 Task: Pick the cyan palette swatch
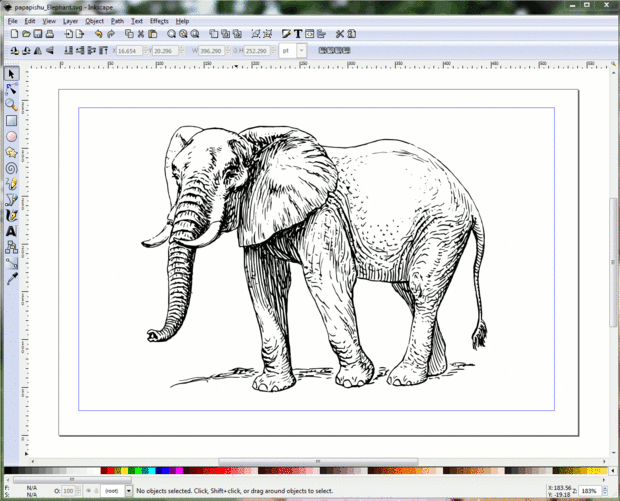point(152,471)
